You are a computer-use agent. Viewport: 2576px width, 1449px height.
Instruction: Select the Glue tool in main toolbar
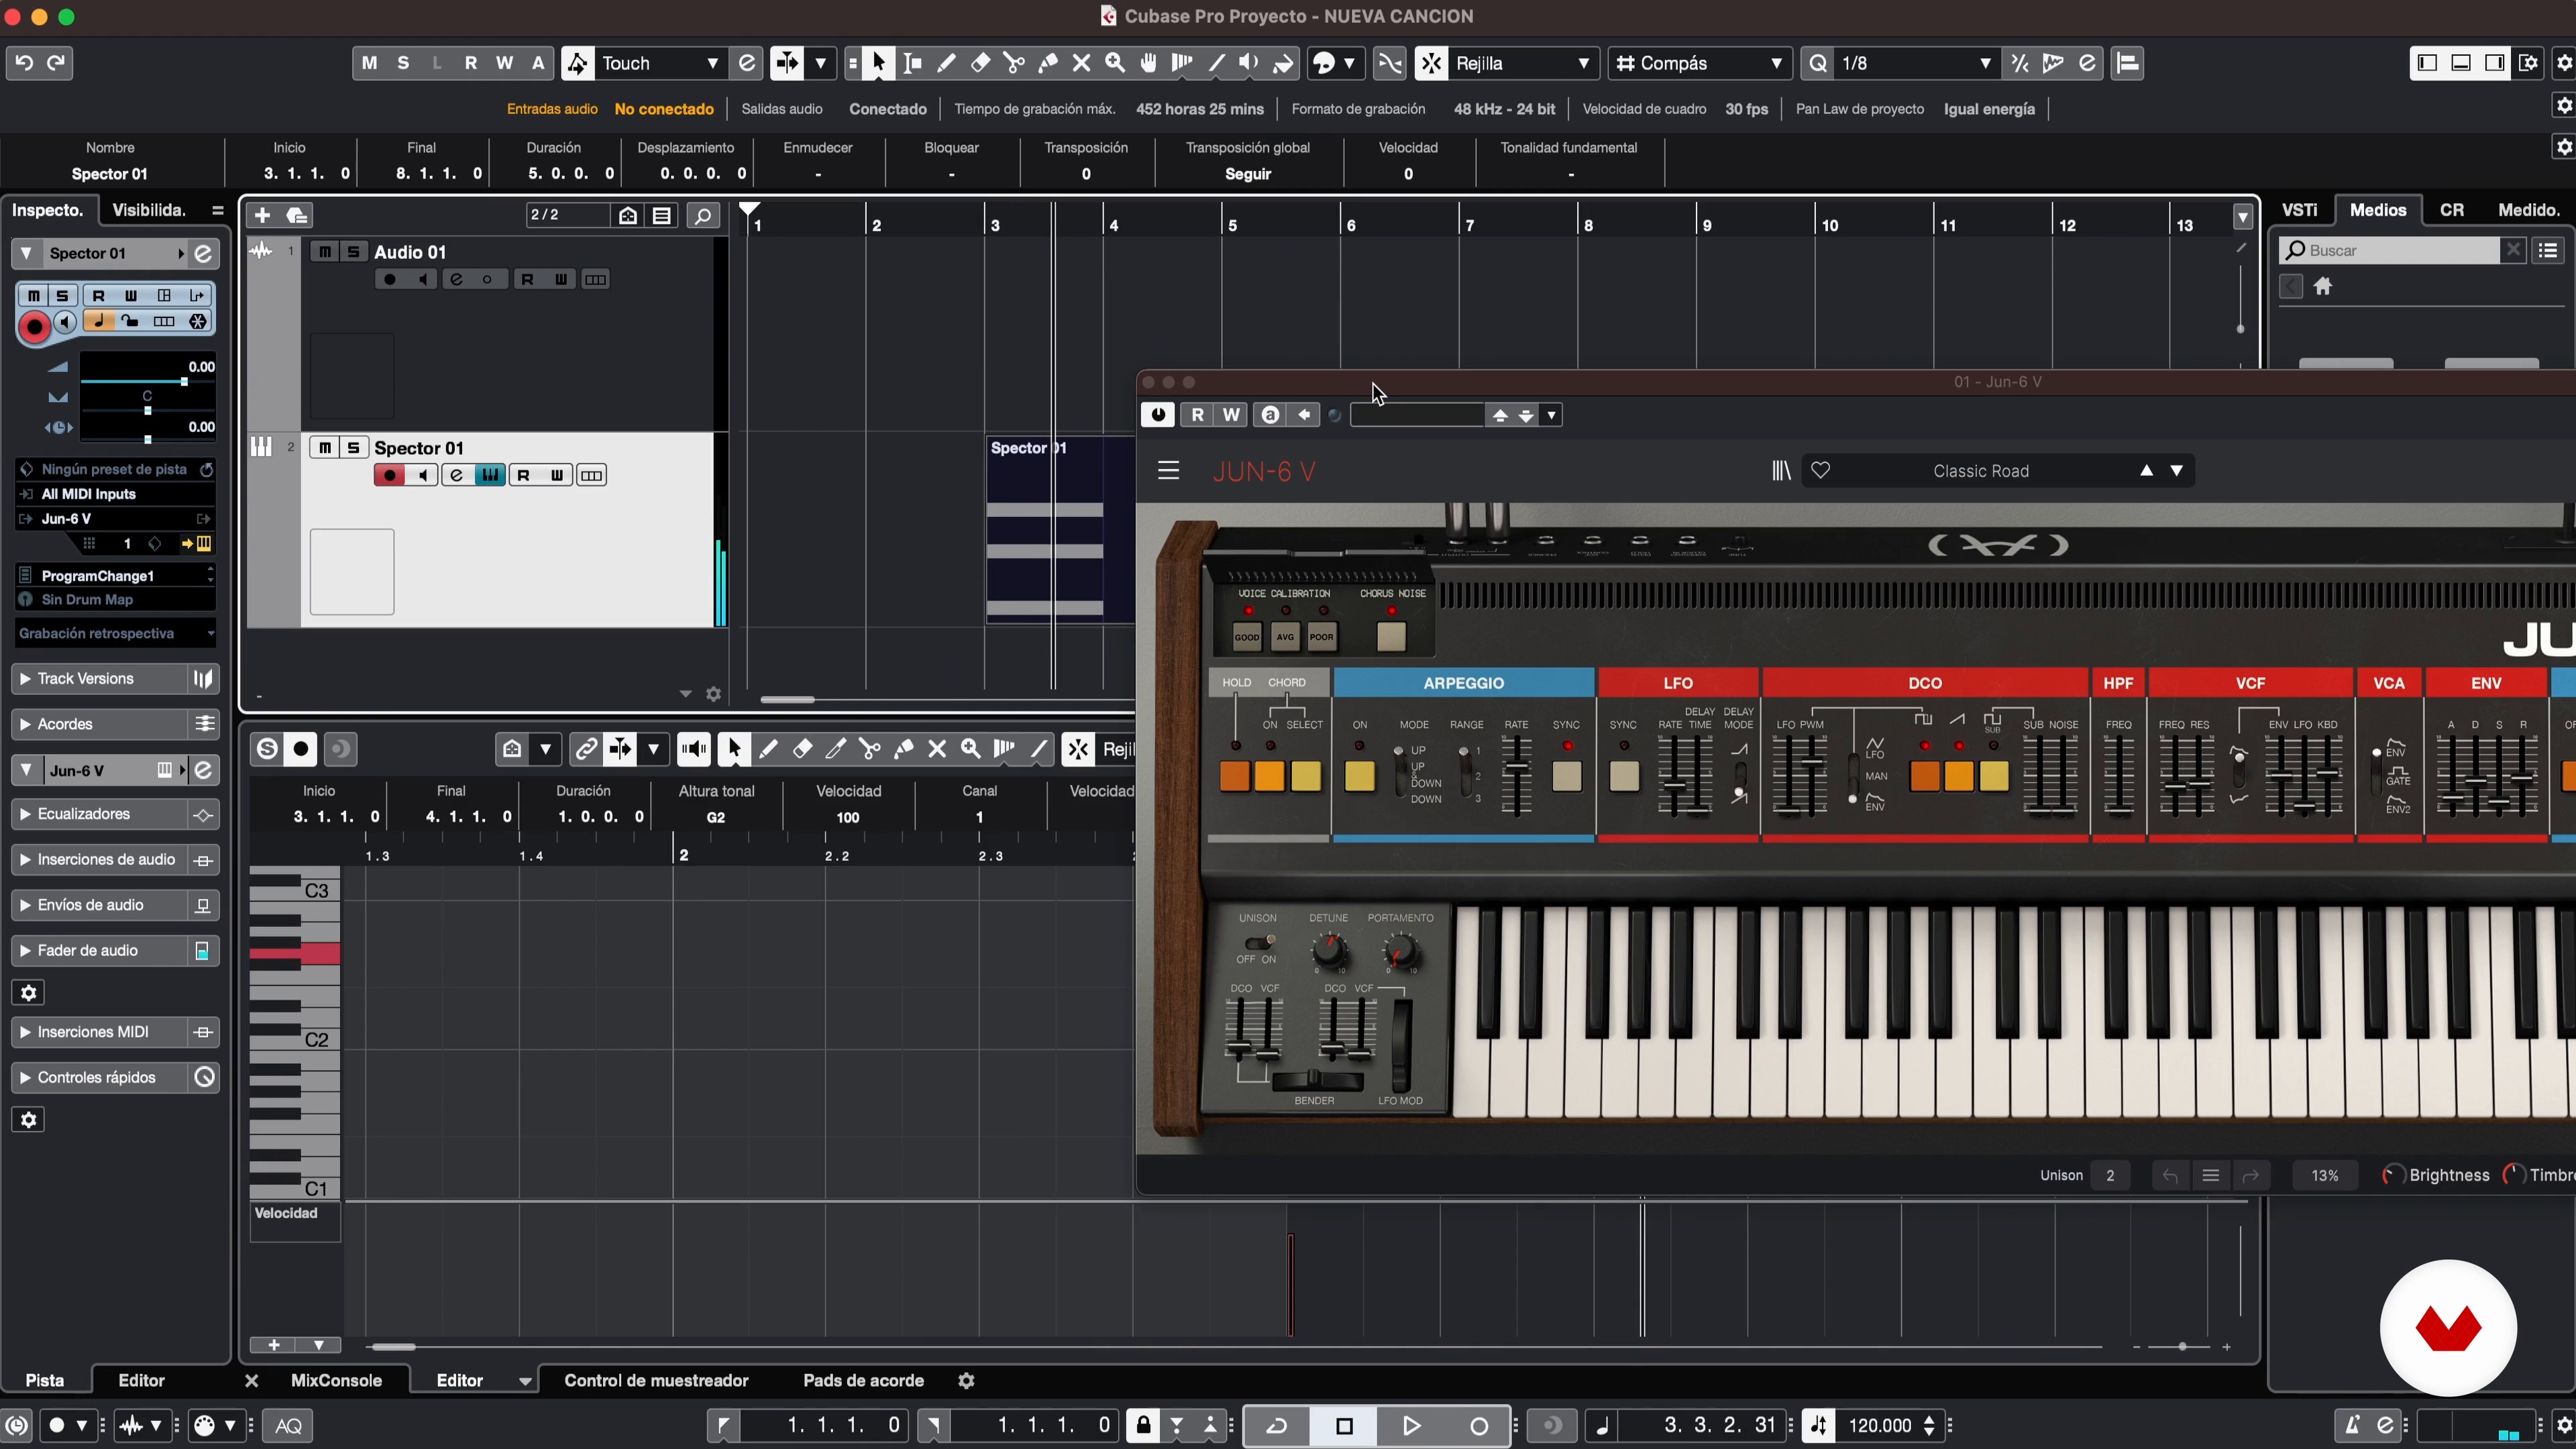click(x=1048, y=63)
